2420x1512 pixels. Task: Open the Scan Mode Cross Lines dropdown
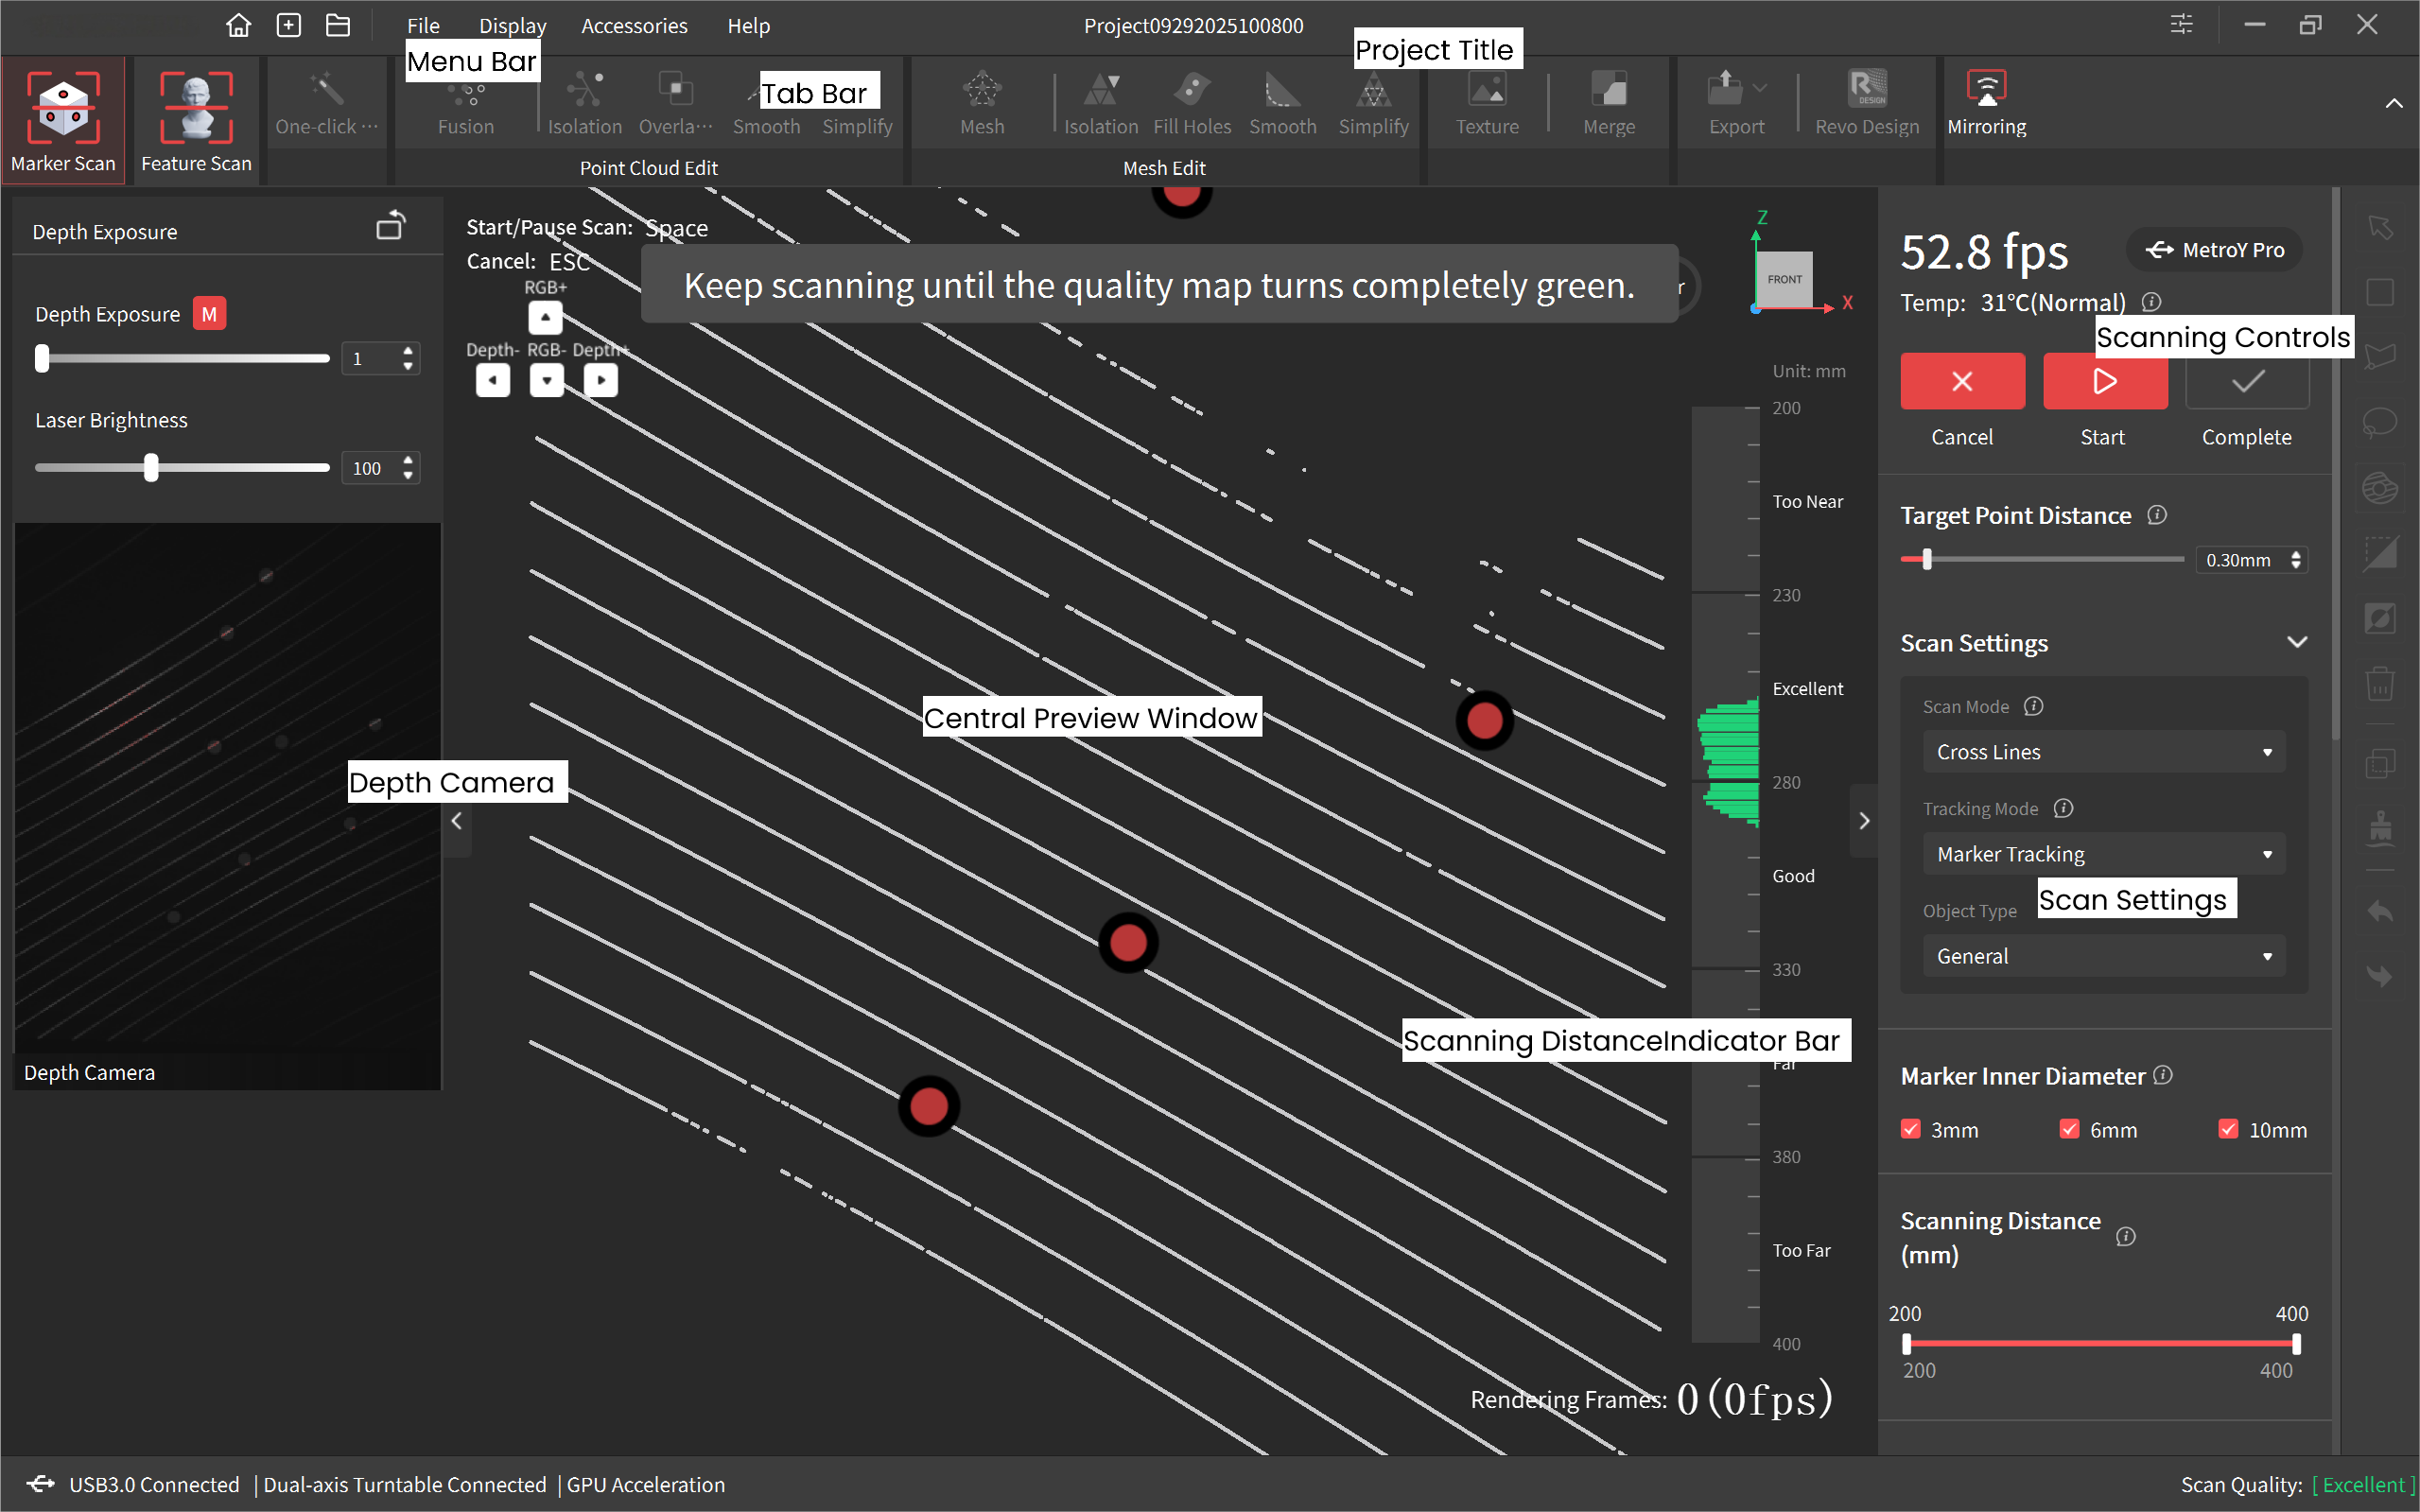tap(2103, 752)
